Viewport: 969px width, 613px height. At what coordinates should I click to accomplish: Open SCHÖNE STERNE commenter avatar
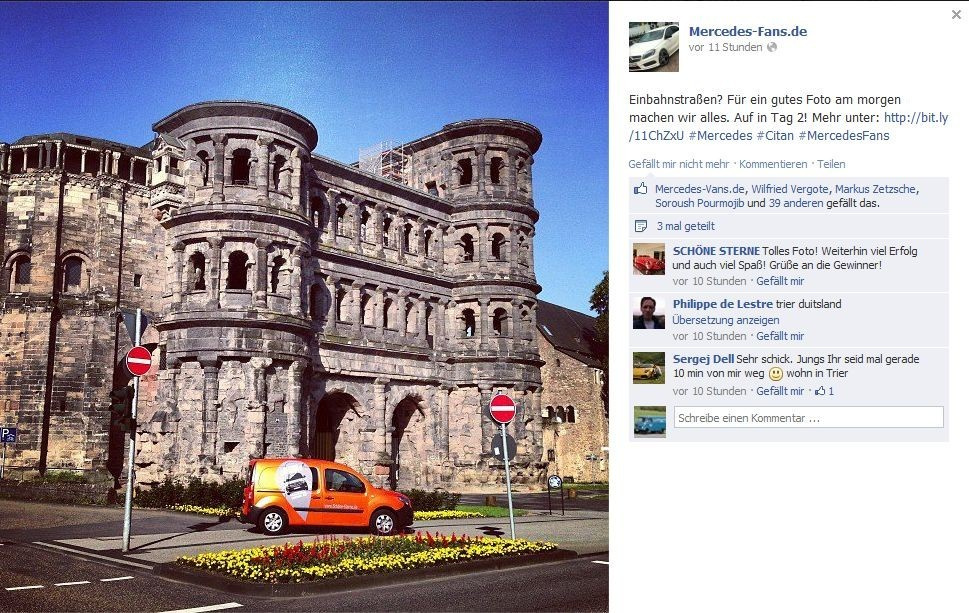click(649, 259)
